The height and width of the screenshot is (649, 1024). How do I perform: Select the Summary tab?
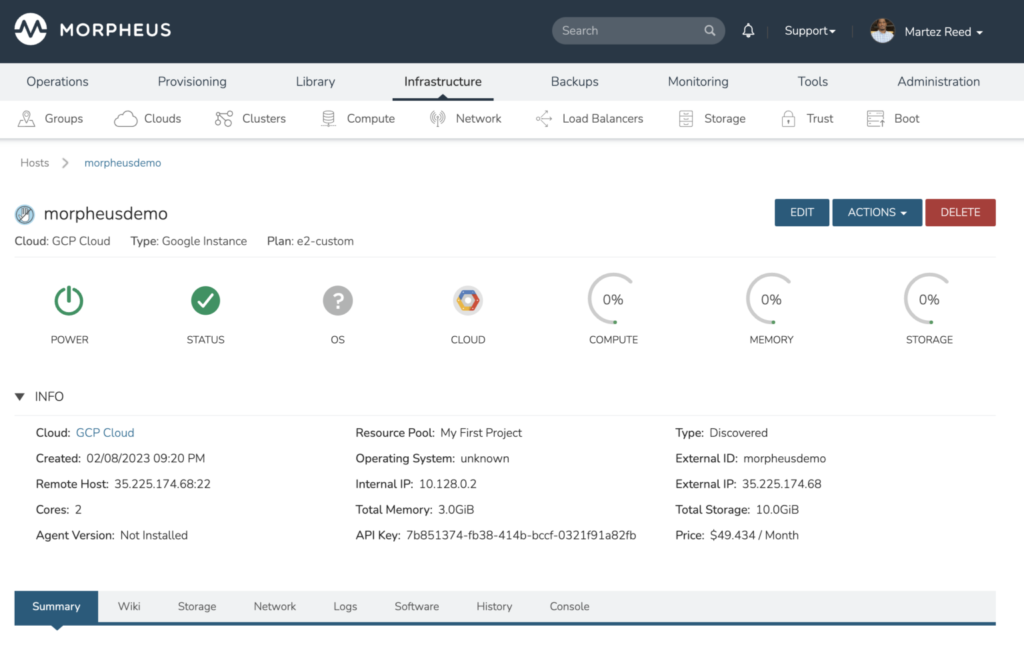[56, 607]
